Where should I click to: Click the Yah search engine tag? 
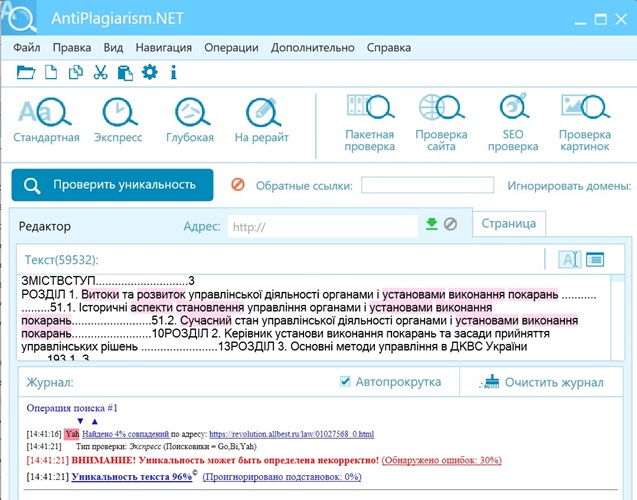(72, 434)
